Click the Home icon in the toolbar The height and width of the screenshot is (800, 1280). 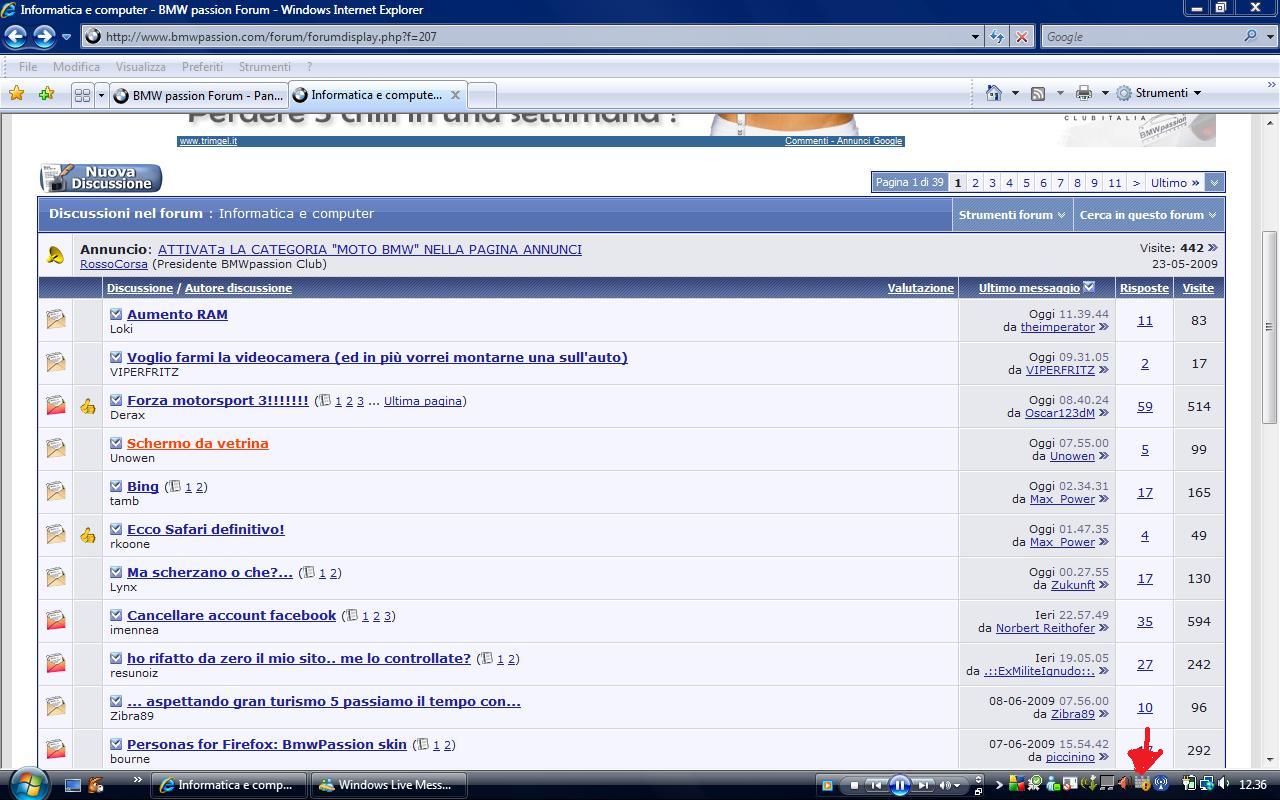tap(993, 93)
